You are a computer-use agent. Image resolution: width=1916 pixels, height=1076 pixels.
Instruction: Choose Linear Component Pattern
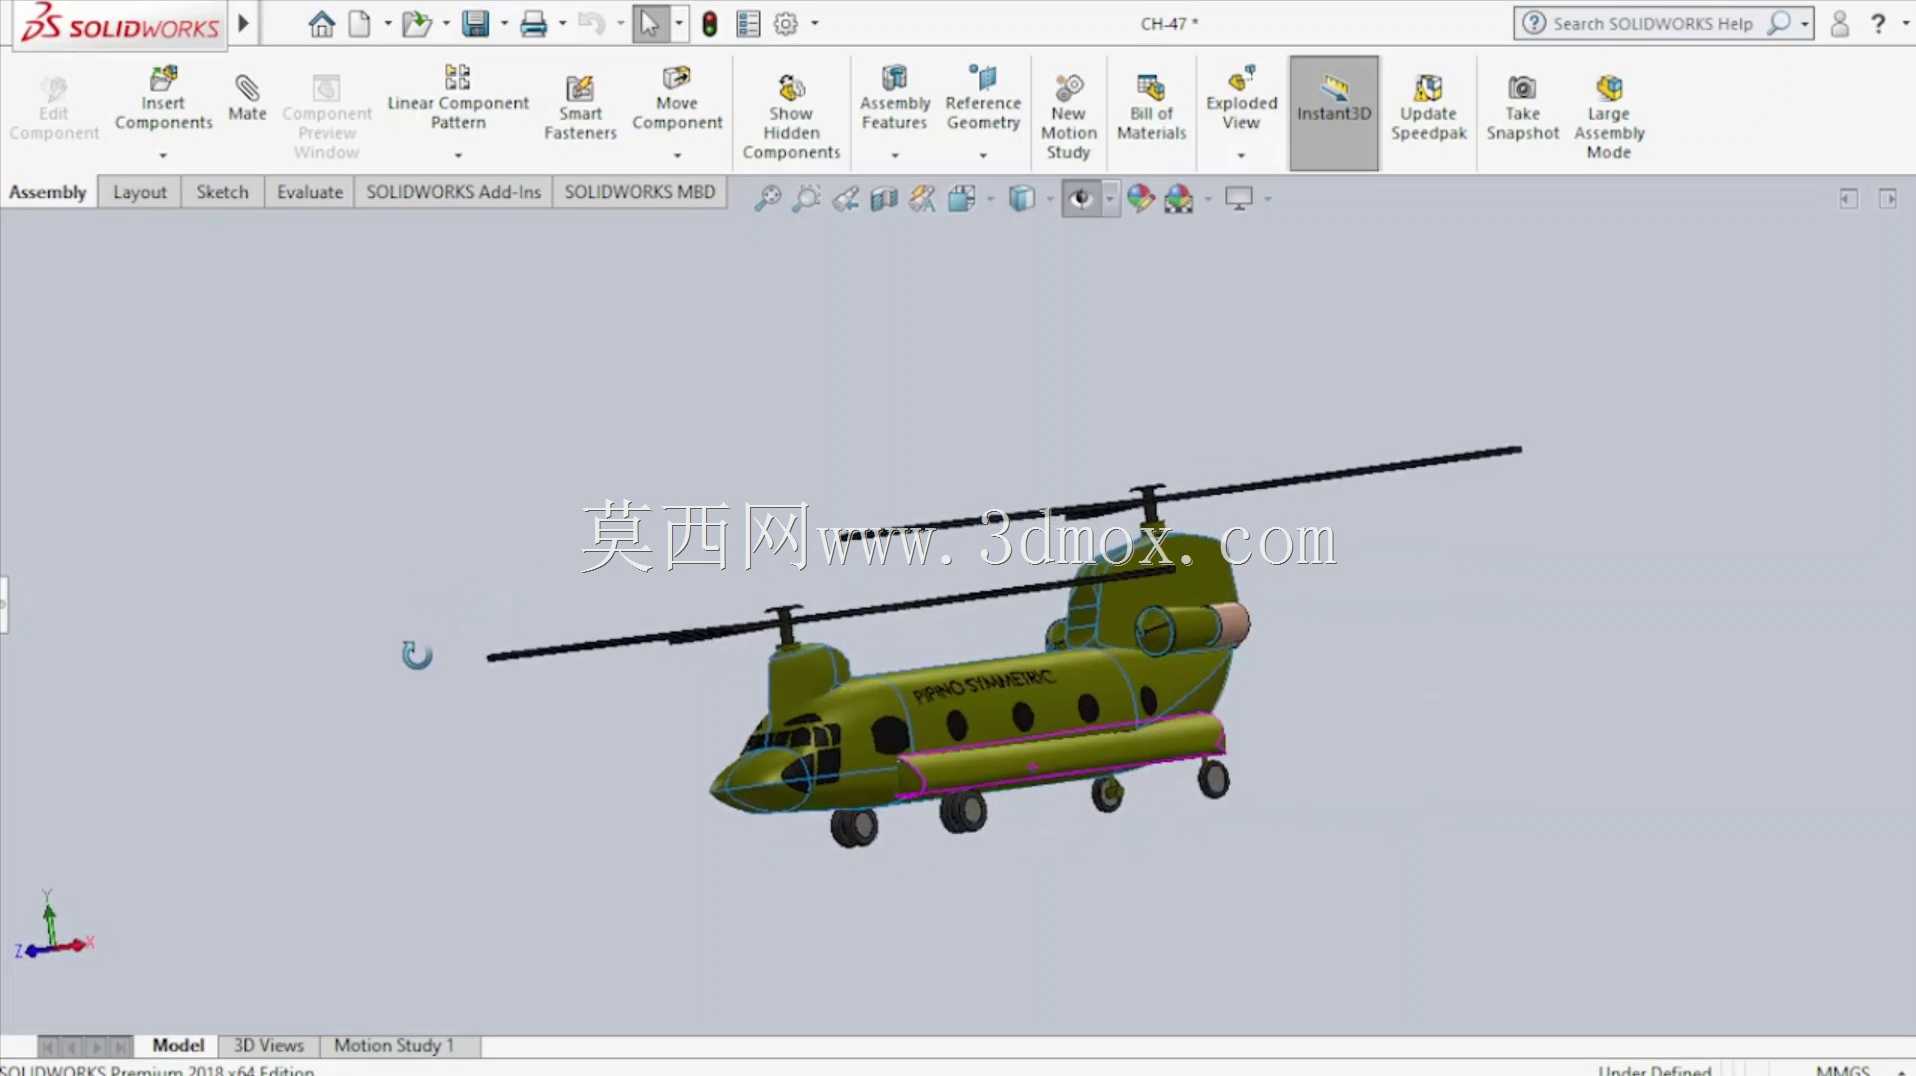tap(458, 98)
